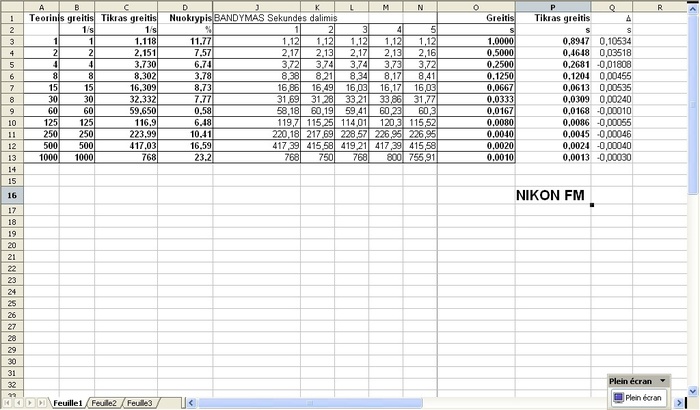Go to first sheet with tab navigation arrow
The image size is (700, 410).
6,403
